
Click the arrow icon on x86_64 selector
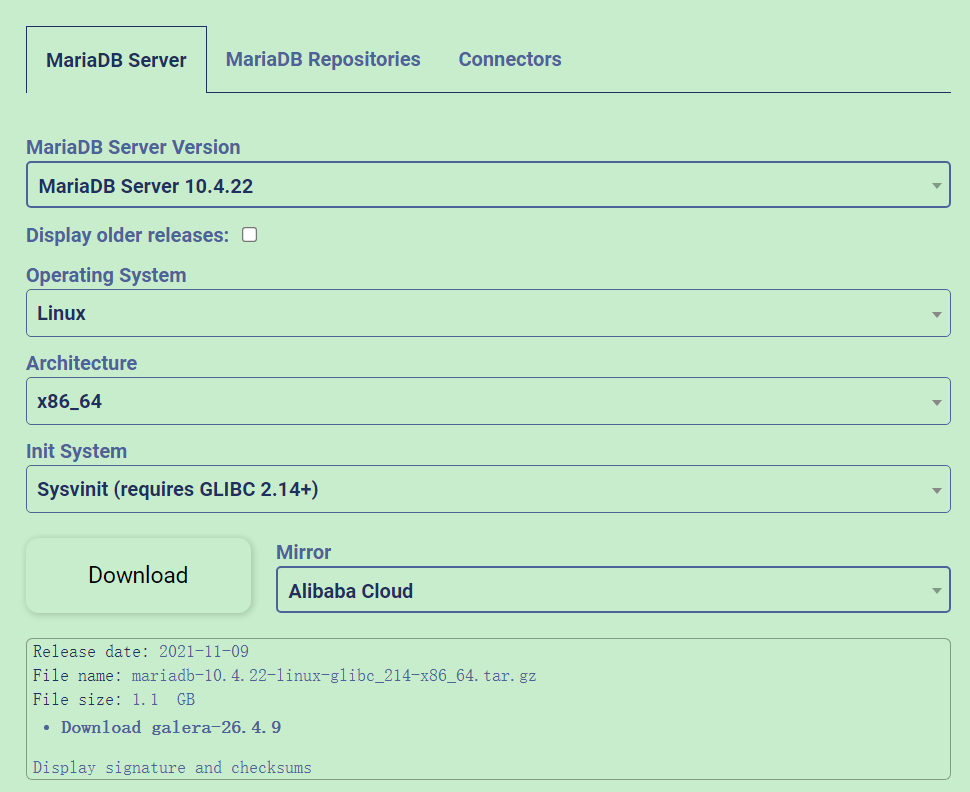point(937,401)
